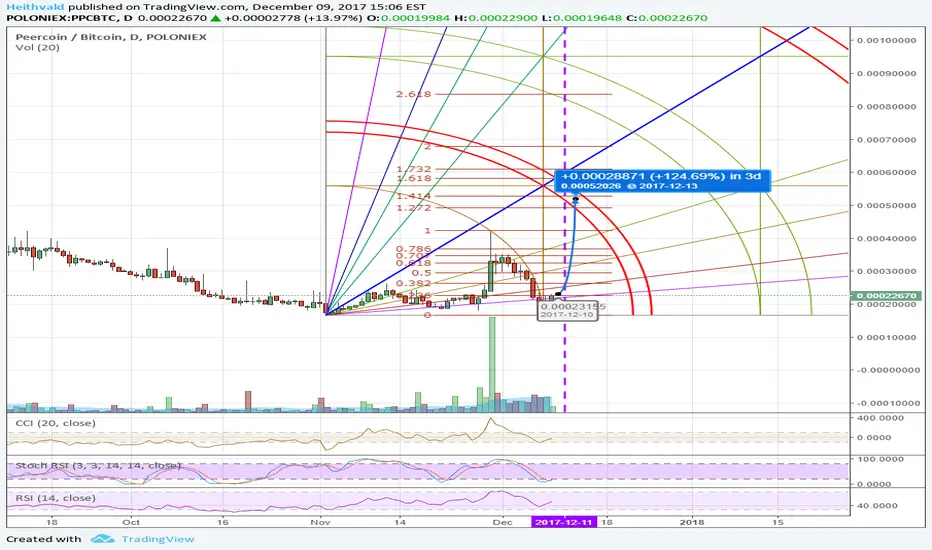Screen dimensions: 932x550
Task: Click the TradingView cloud logo icon
Action: click(x=102, y=539)
